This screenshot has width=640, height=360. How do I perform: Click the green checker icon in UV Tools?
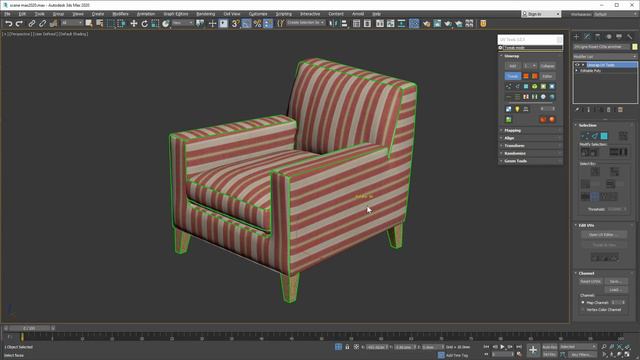(x=509, y=120)
